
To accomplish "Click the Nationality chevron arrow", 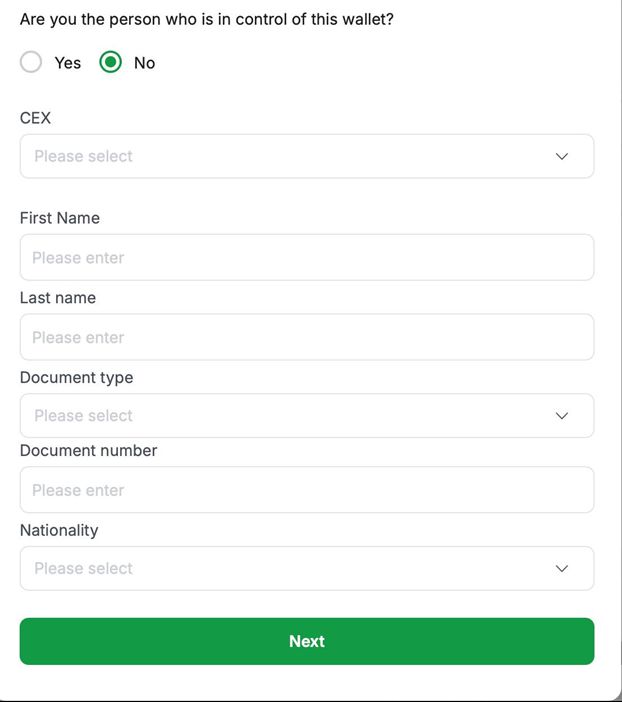I will [x=562, y=568].
